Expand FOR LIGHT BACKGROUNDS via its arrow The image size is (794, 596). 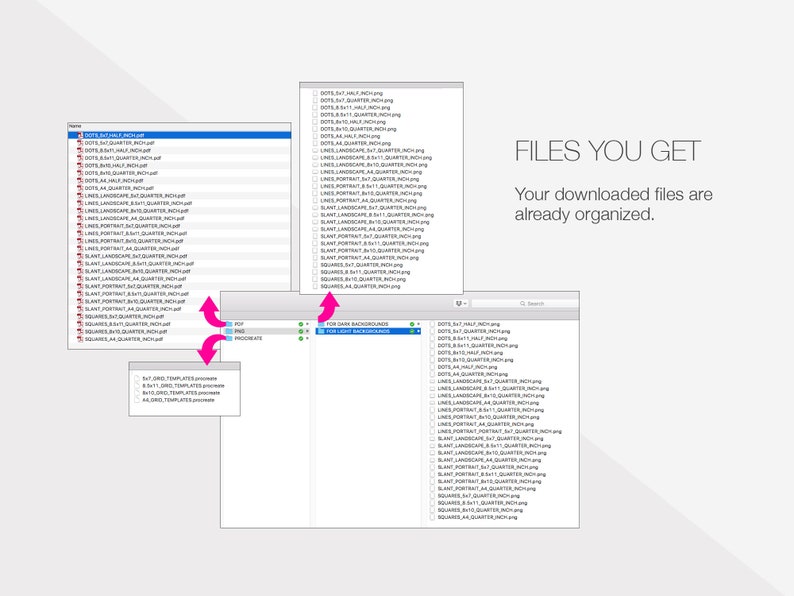[418, 331]
